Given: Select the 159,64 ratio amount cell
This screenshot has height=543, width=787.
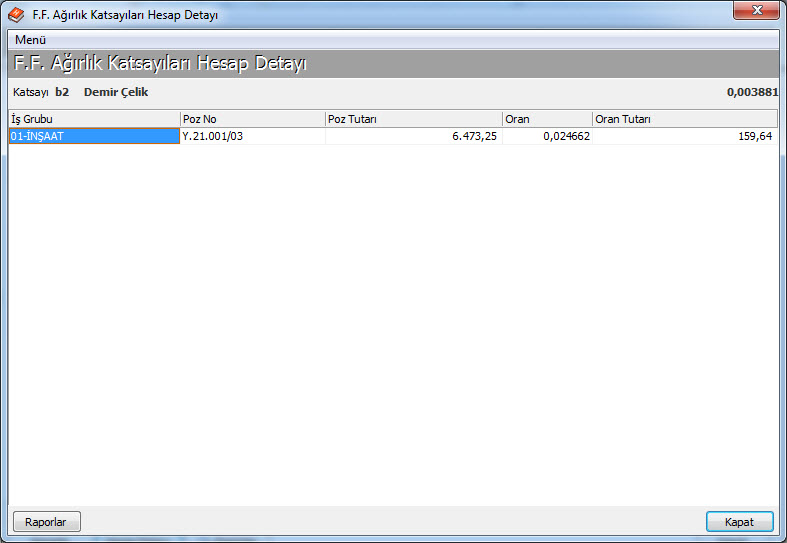Looking at the screenshot, I should point(684,136).
